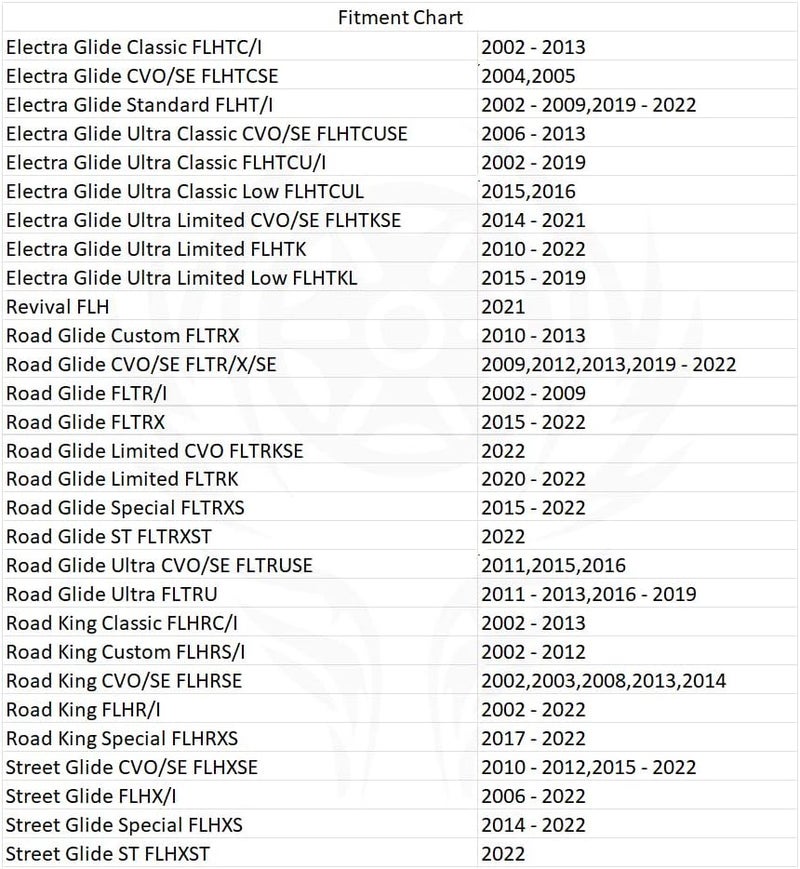Select the Fitment Chart header cell

[400, 17]
